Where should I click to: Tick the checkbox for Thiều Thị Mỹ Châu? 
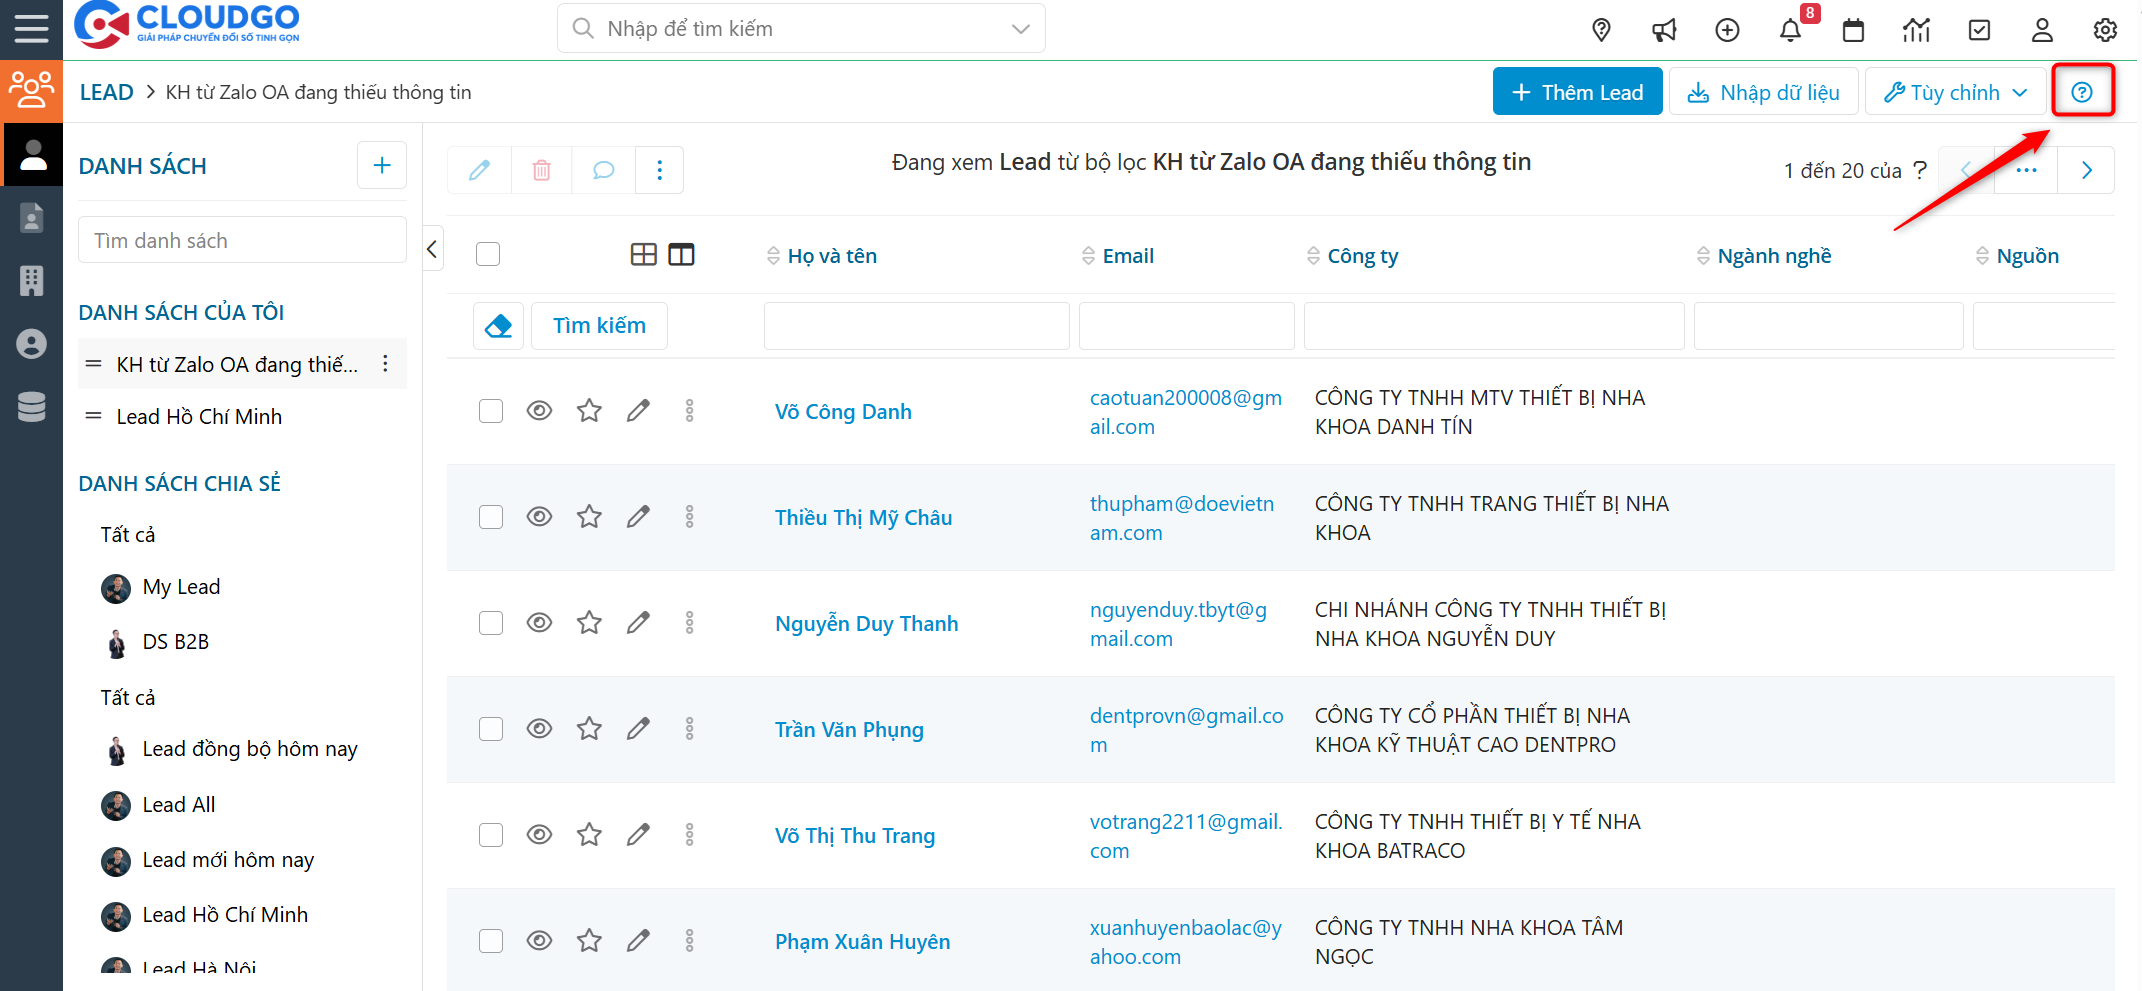click(490, 517)
